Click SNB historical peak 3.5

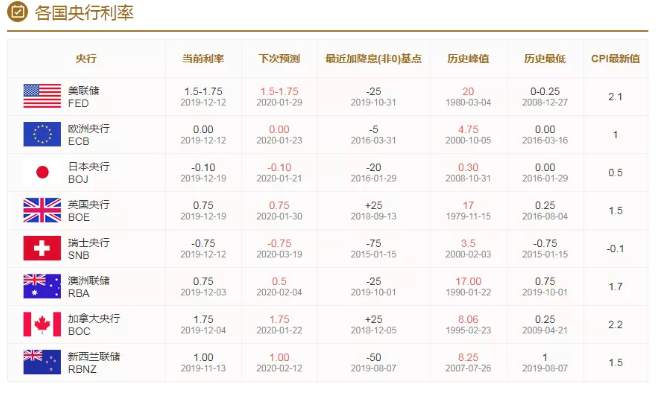point(468,243)
